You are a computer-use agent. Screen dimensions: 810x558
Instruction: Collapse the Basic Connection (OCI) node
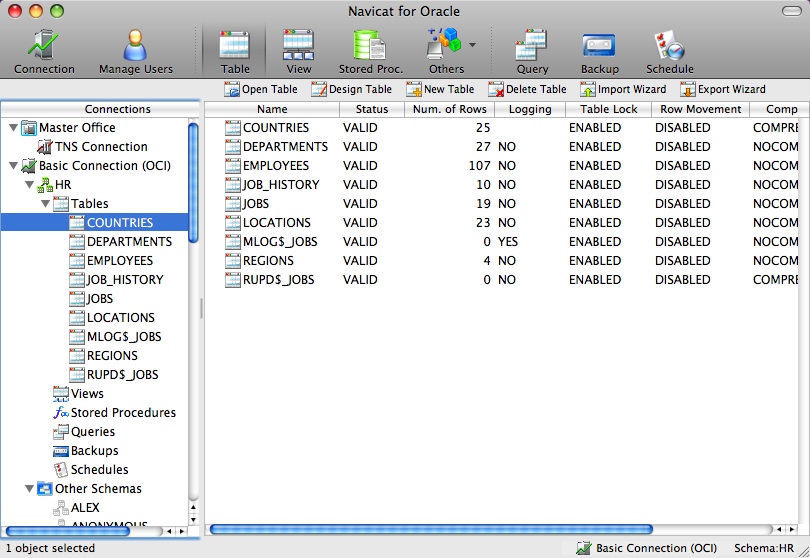tap(13, 165)
